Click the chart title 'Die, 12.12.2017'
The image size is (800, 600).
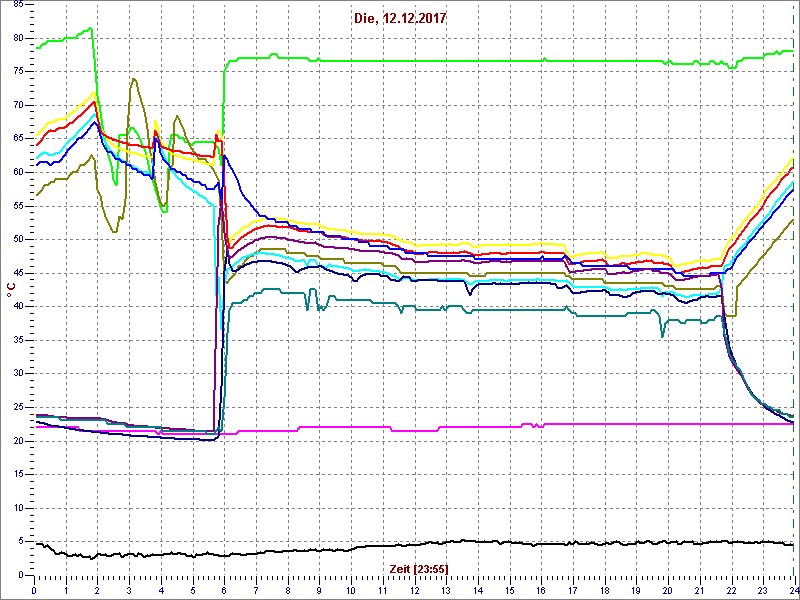[399, 19]
